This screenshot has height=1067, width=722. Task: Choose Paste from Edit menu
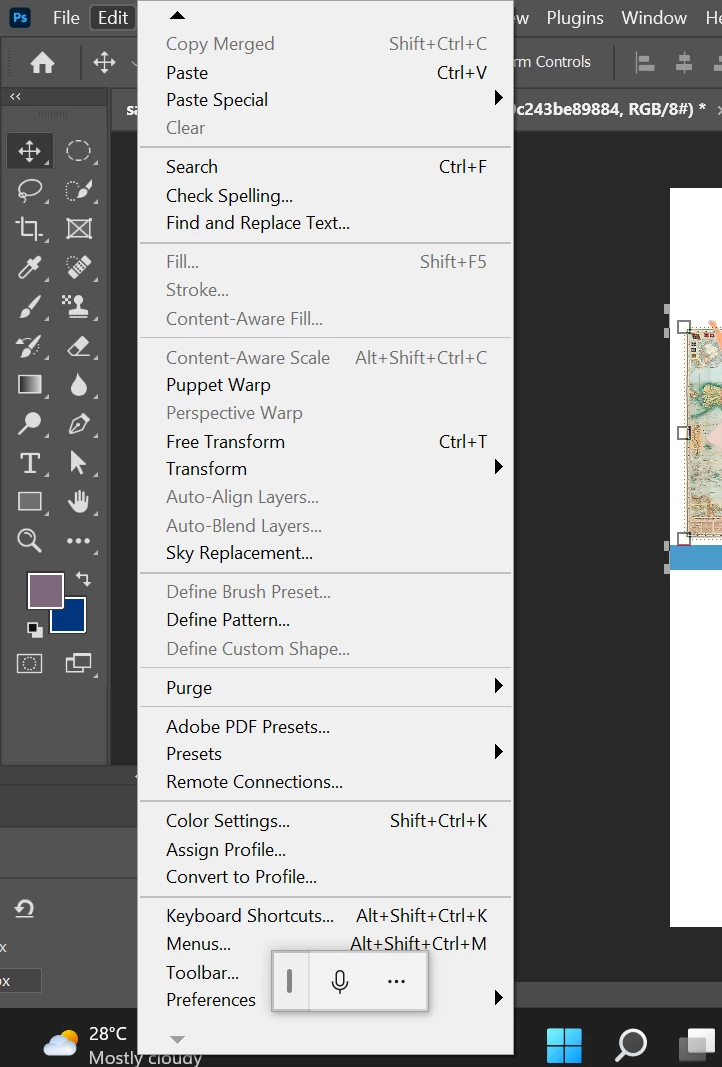tap(326, 73)
